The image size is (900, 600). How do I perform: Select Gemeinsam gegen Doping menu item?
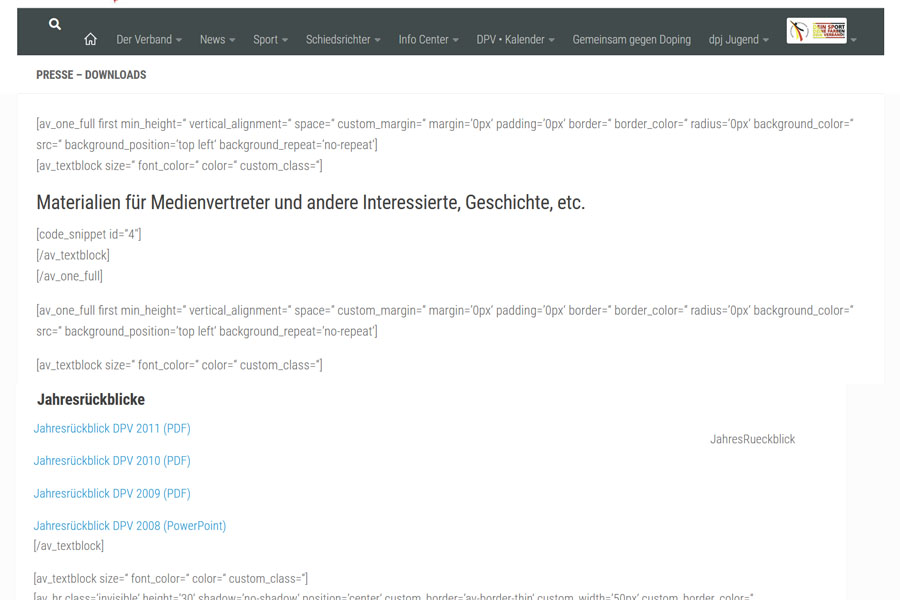631,40
